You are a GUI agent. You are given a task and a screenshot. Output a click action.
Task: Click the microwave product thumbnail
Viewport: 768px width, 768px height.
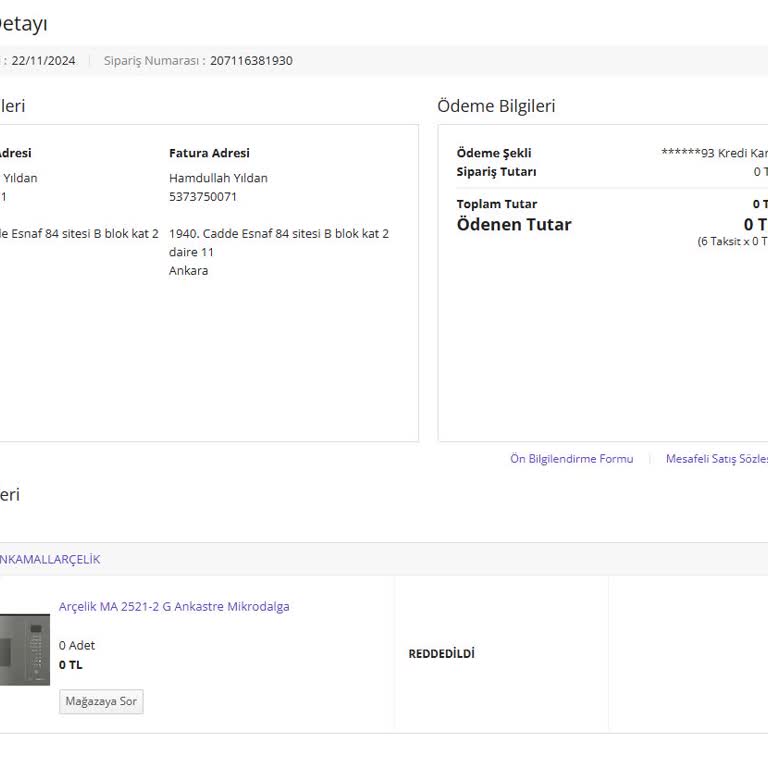pos(24,649)
